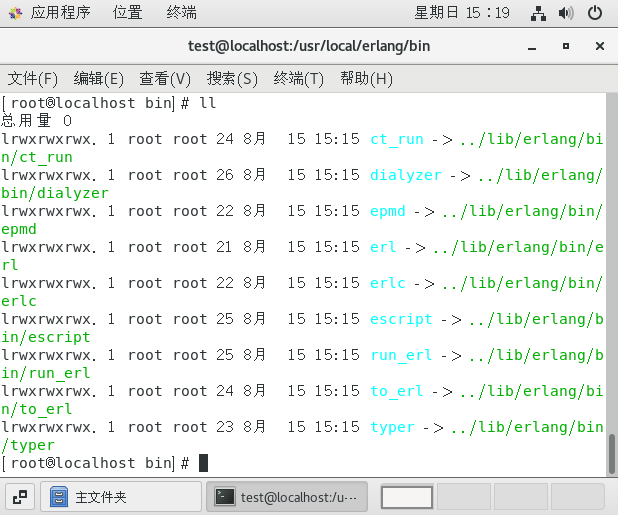This screenshot has width=618, height=515.
Task: Select the first workspace in switcher
Action: [407, 497]
